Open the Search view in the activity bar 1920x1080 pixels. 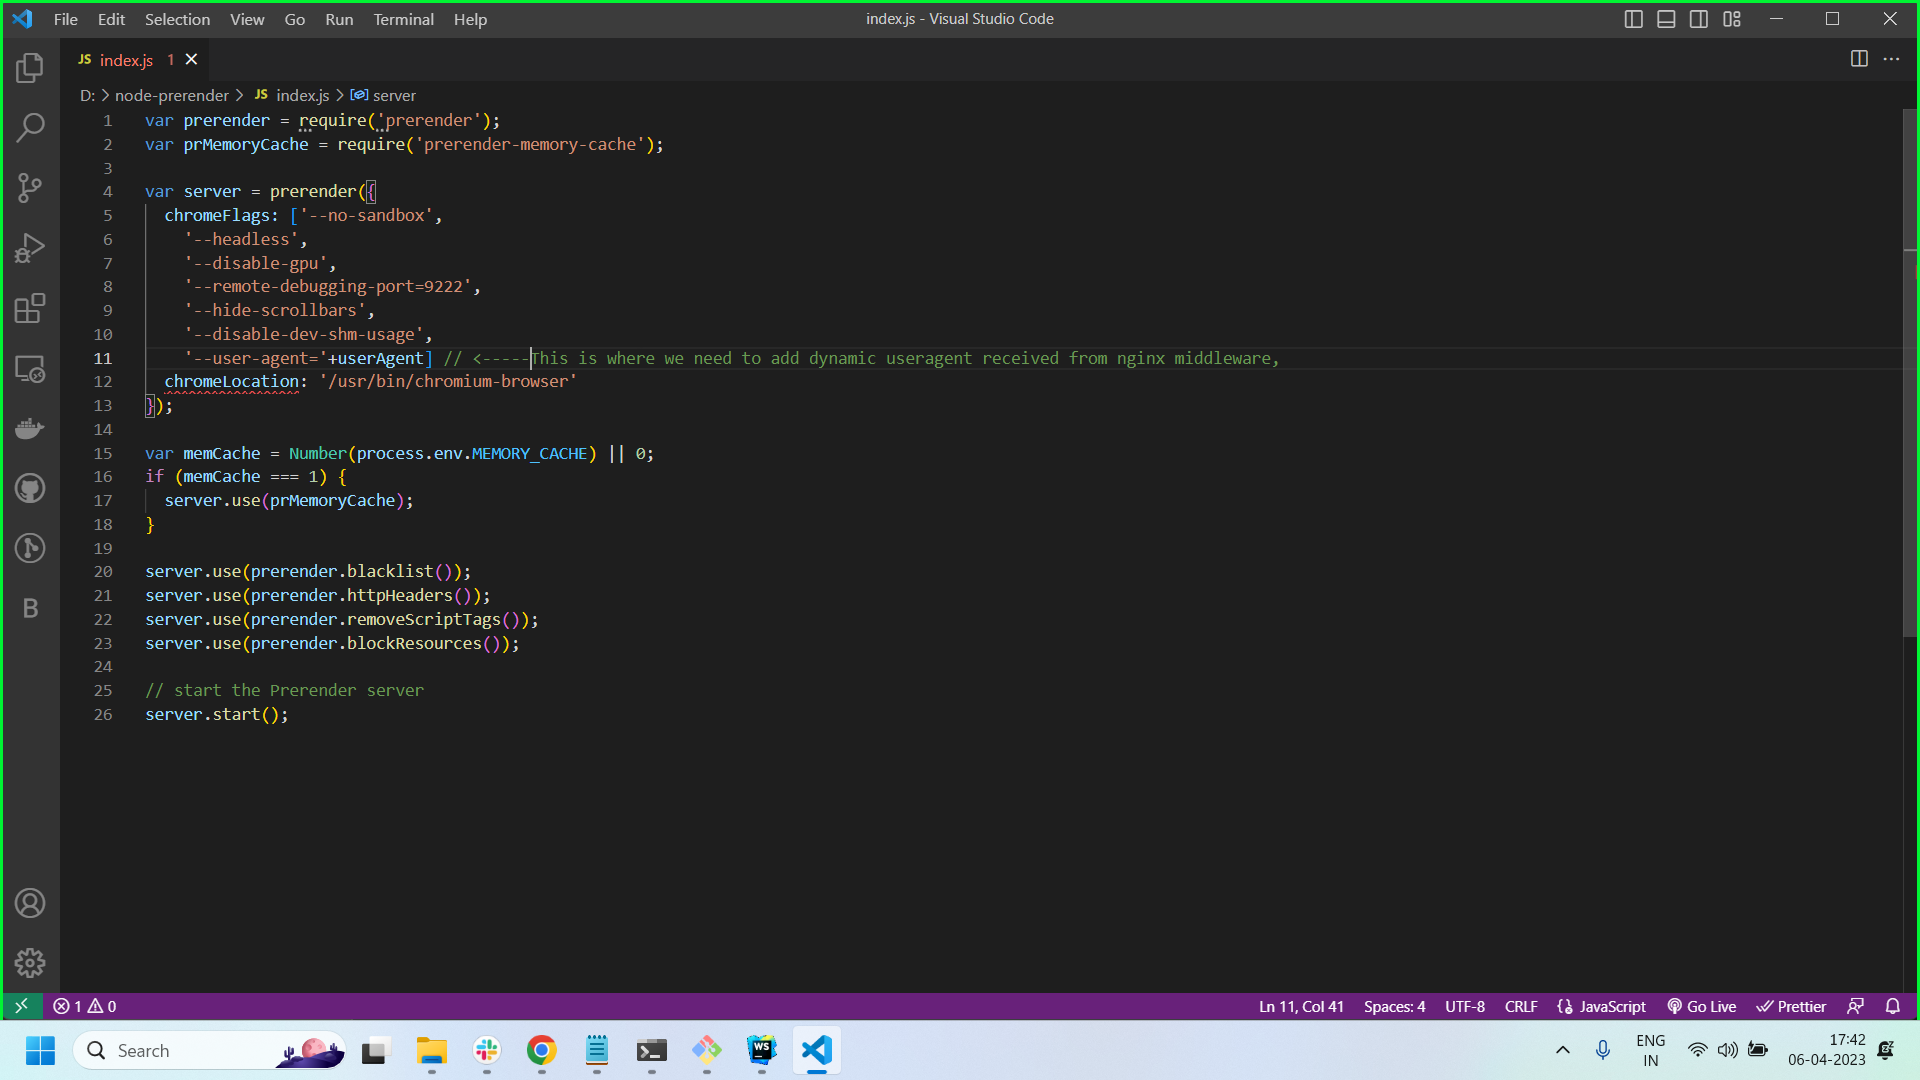[x=30, y=128]
